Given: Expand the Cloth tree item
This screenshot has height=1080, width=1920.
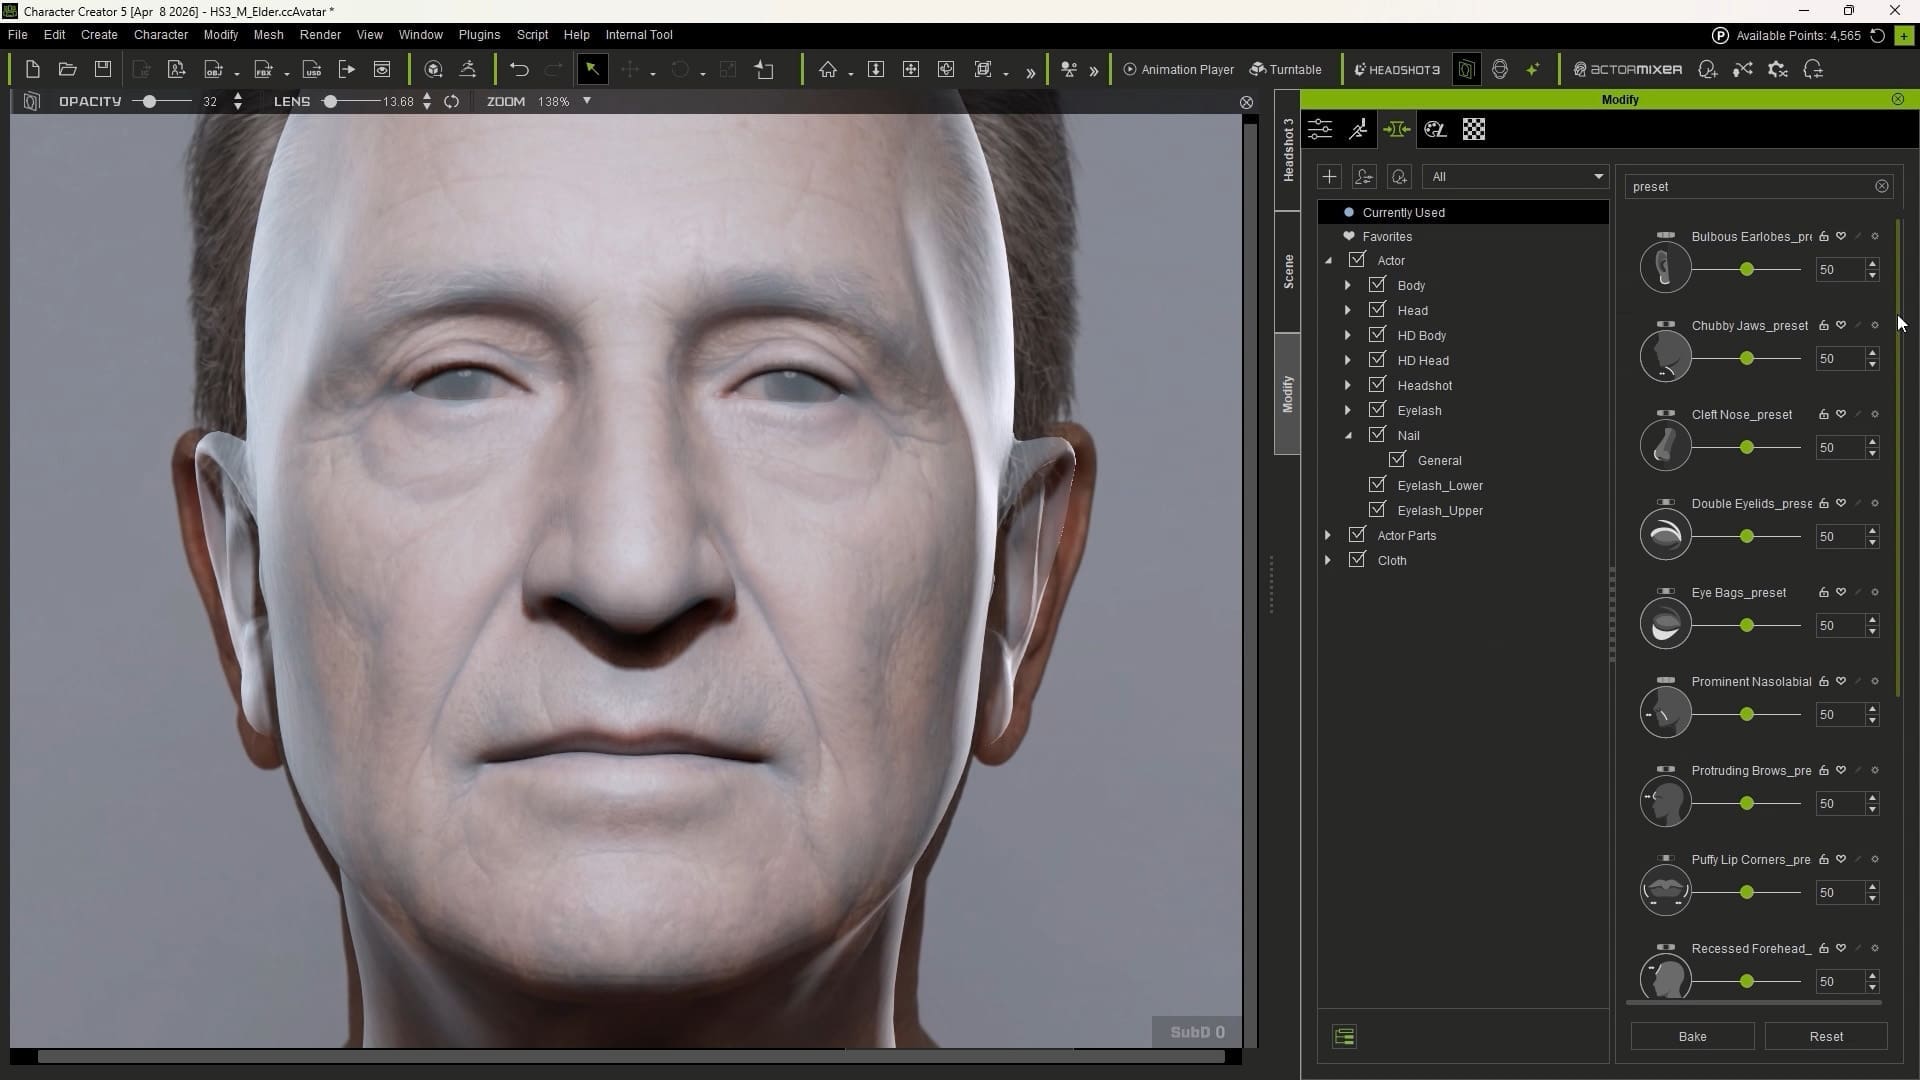Looking at the screenshot, I should 1327,560.
